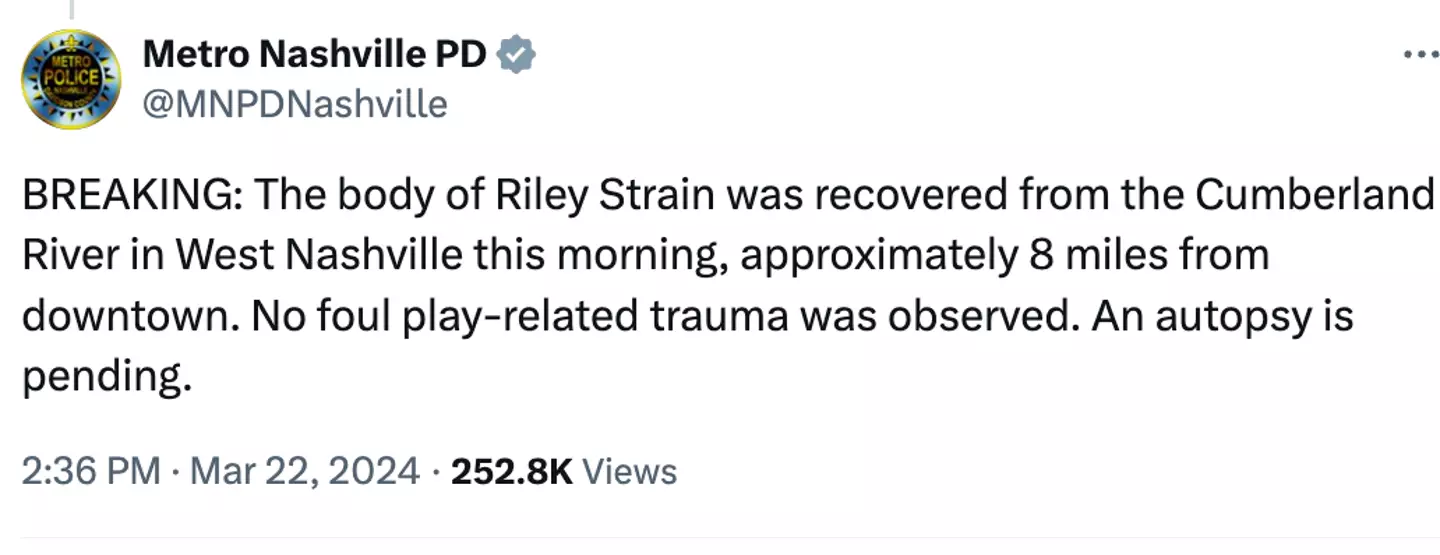Open the @MNPDNashville handle link
The height and width of the screenshot is (555, 1440).
(x=295, y=103)
